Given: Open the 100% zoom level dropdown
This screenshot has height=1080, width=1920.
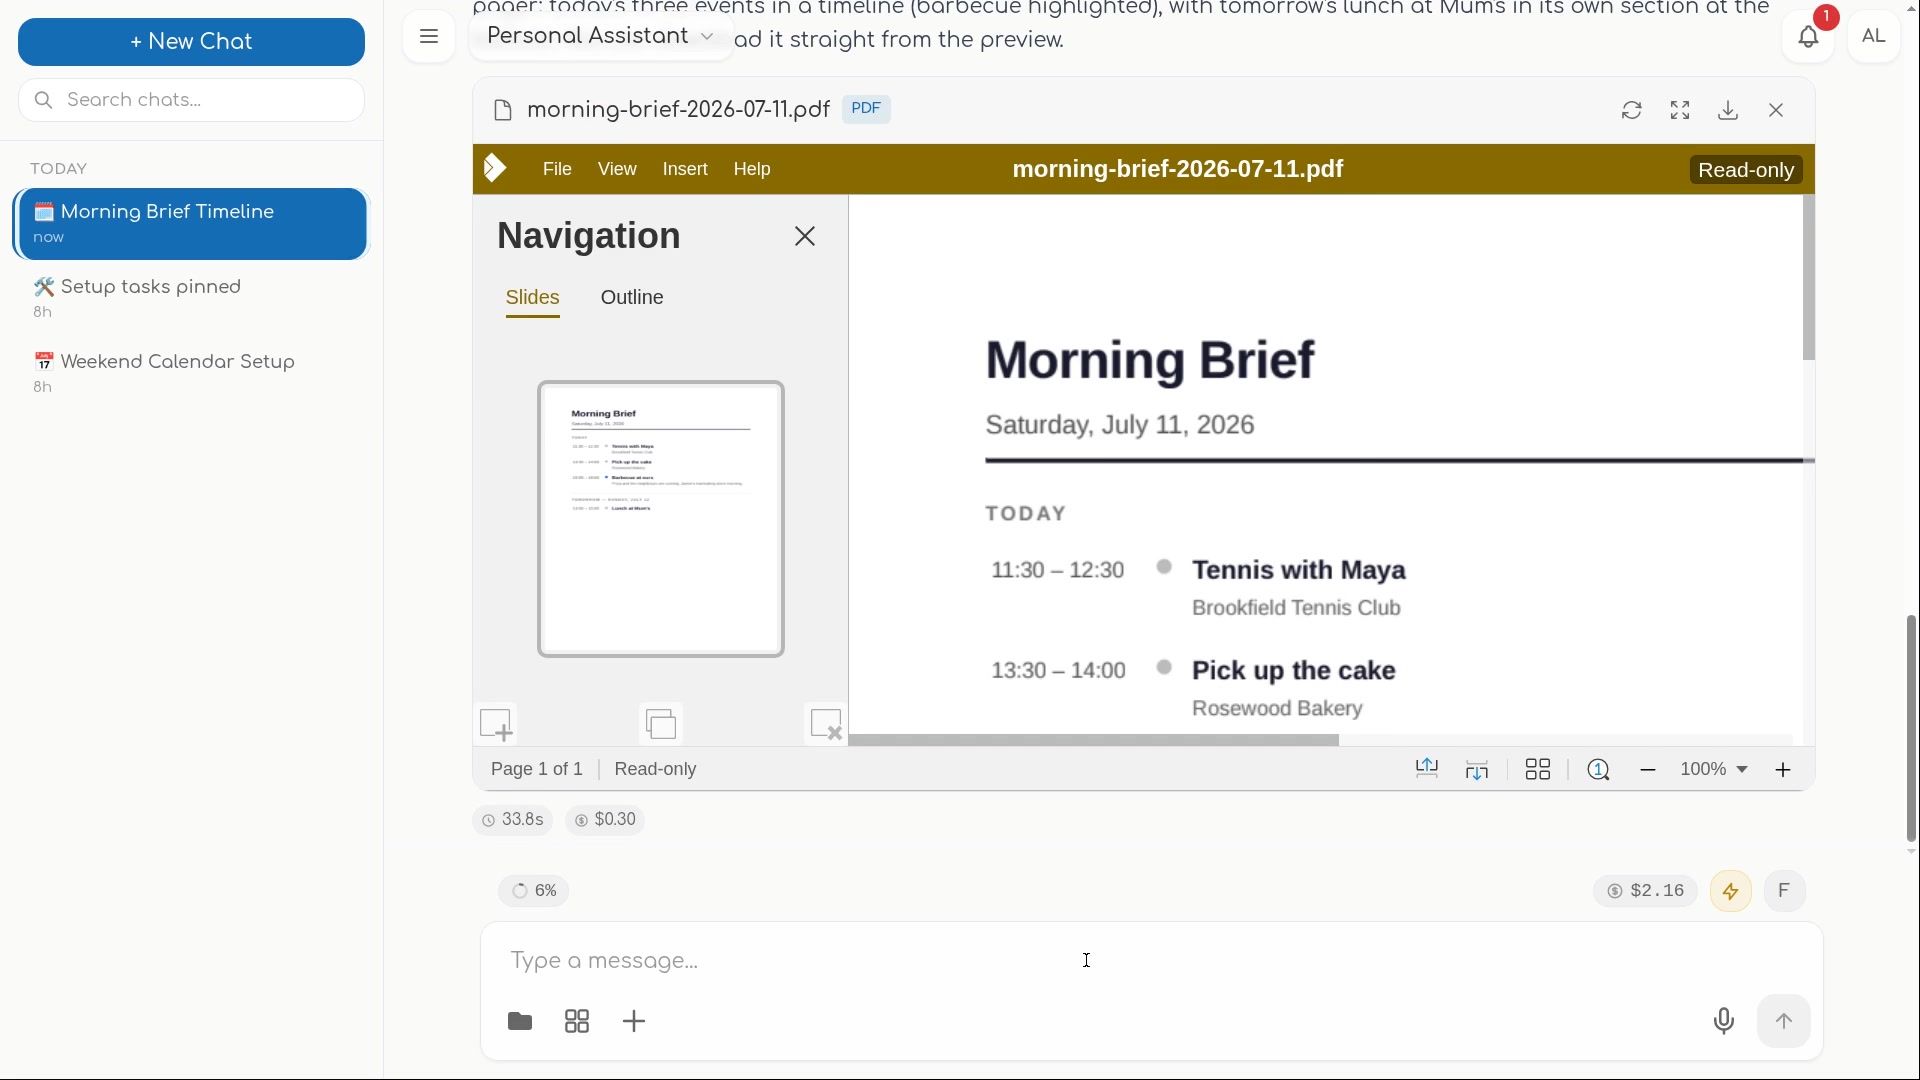Looking at the screenshot, I should pos(1714,769).
